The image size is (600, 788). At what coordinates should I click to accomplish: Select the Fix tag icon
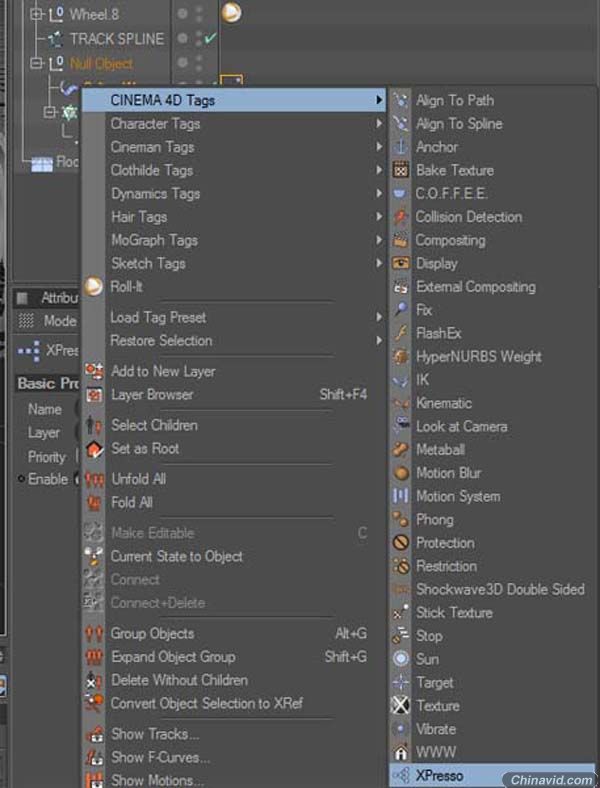[x=401, y=310]
